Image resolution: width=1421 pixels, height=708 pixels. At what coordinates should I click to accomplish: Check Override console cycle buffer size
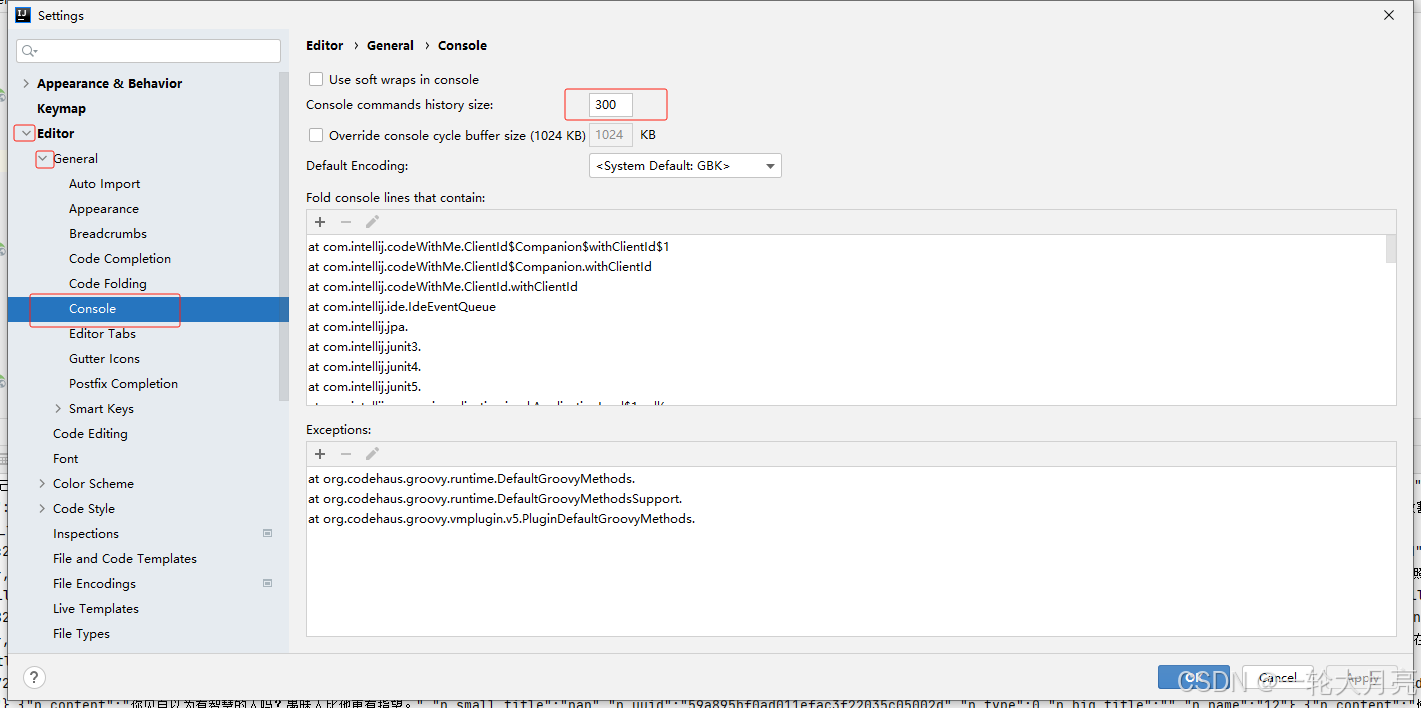point(316,135)
